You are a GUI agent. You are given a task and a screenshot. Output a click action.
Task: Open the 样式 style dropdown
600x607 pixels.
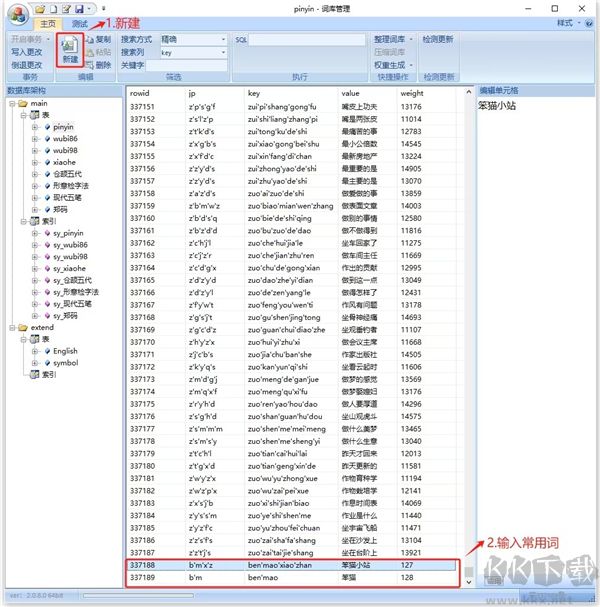click(568, 23)
